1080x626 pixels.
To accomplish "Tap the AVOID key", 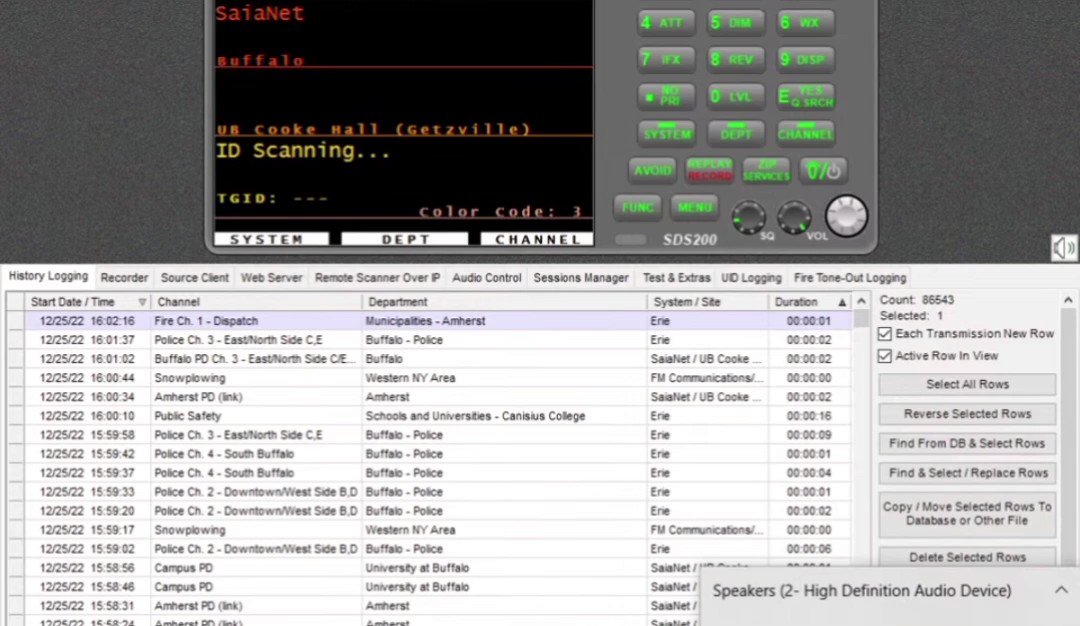I will click(x=652, y=170).
